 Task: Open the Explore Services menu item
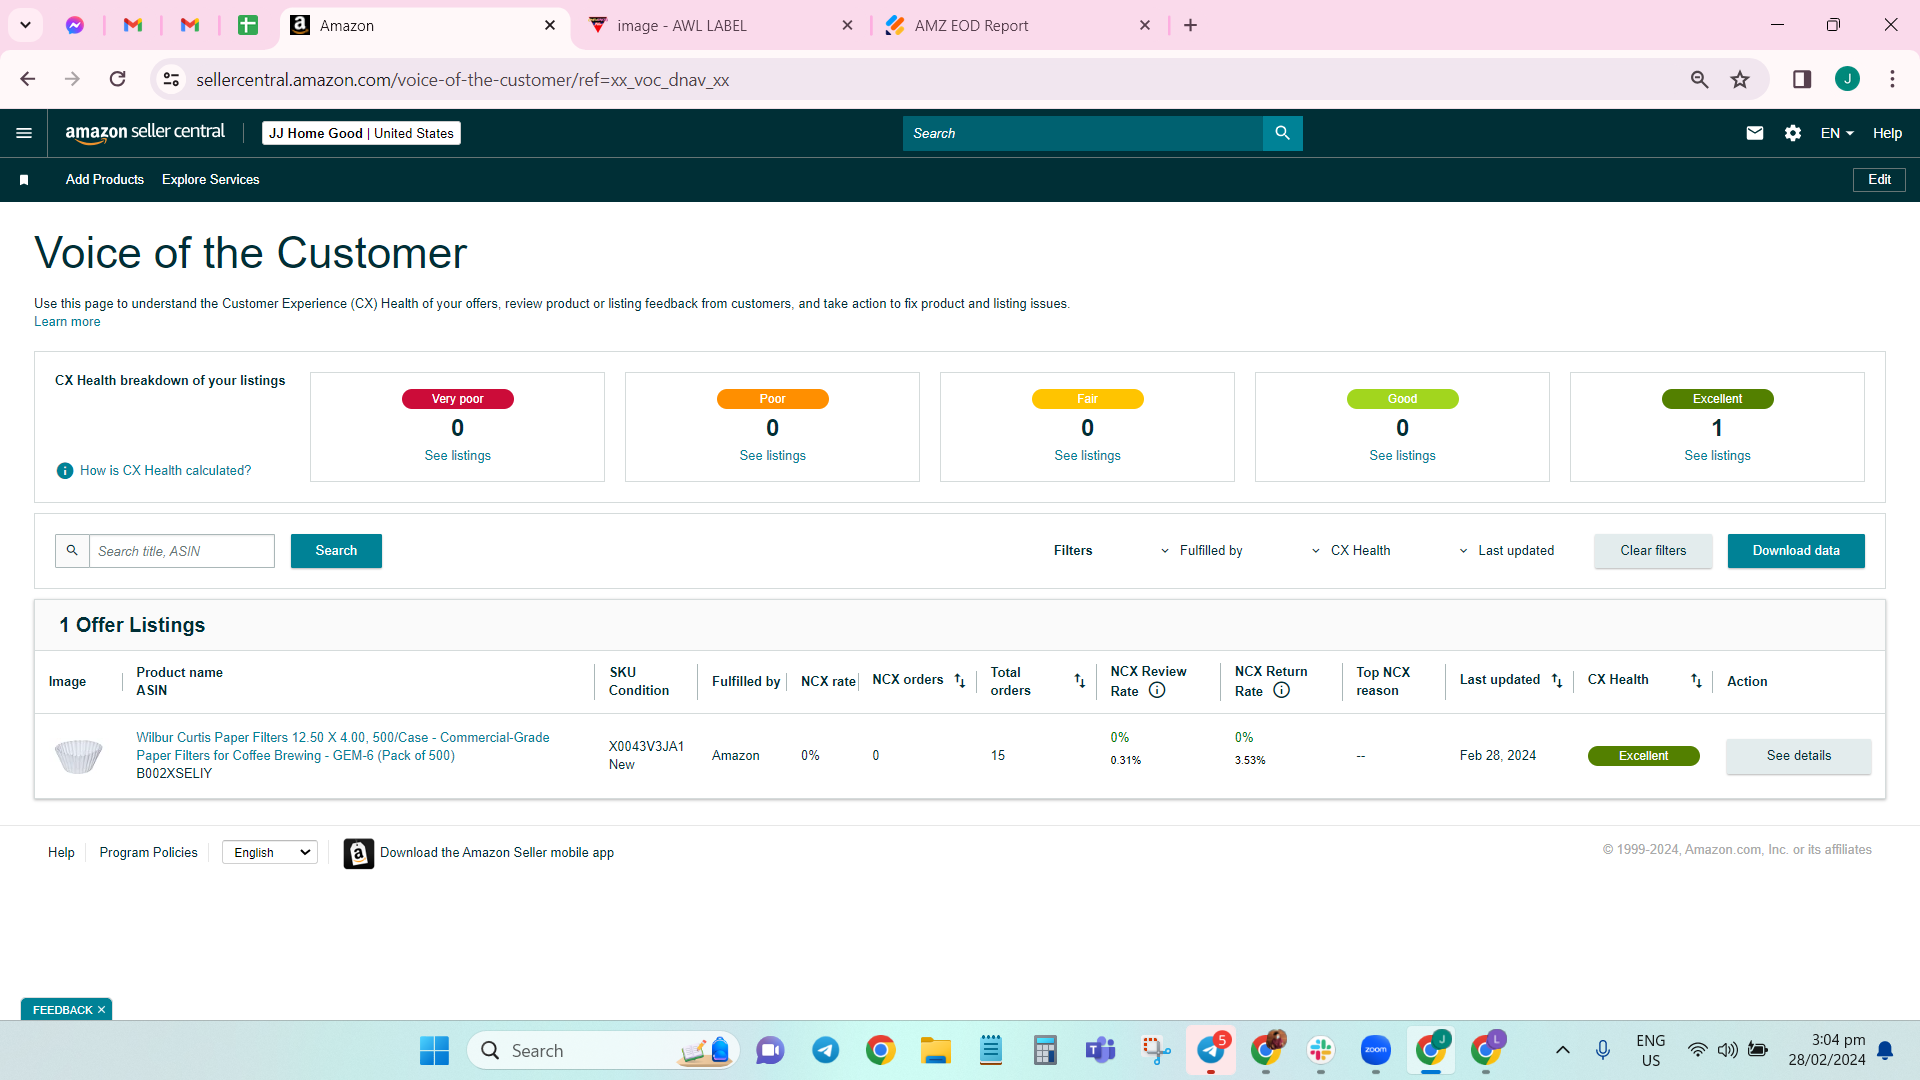pos(211,180)
